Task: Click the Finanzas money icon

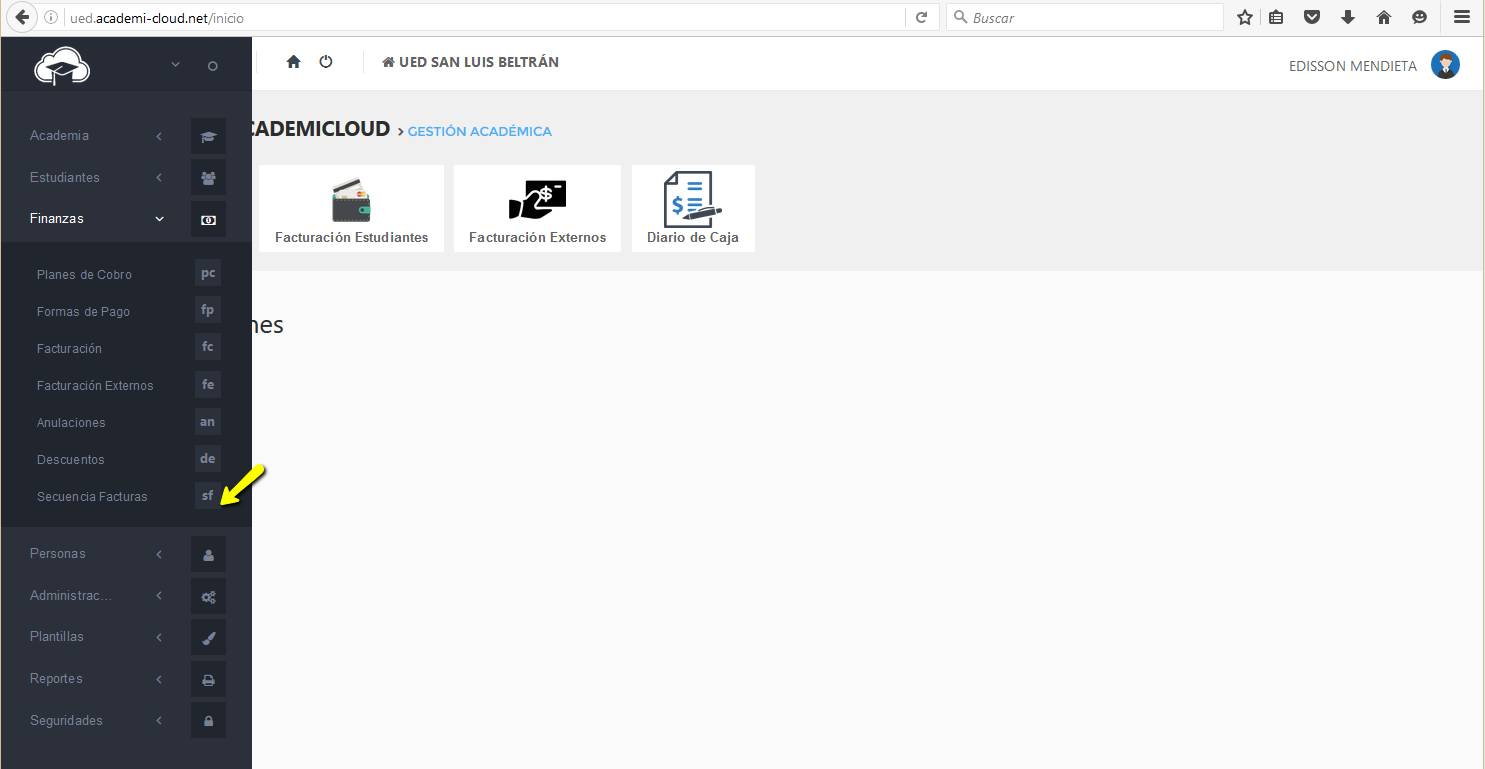Action: 208,219
